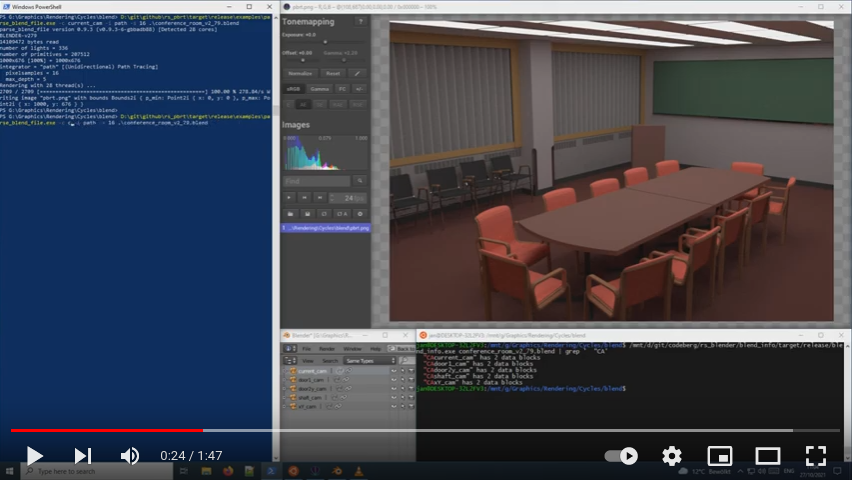Open the Tonemapping help button
The width and height of the screenshot is (852, 480).
360,21
